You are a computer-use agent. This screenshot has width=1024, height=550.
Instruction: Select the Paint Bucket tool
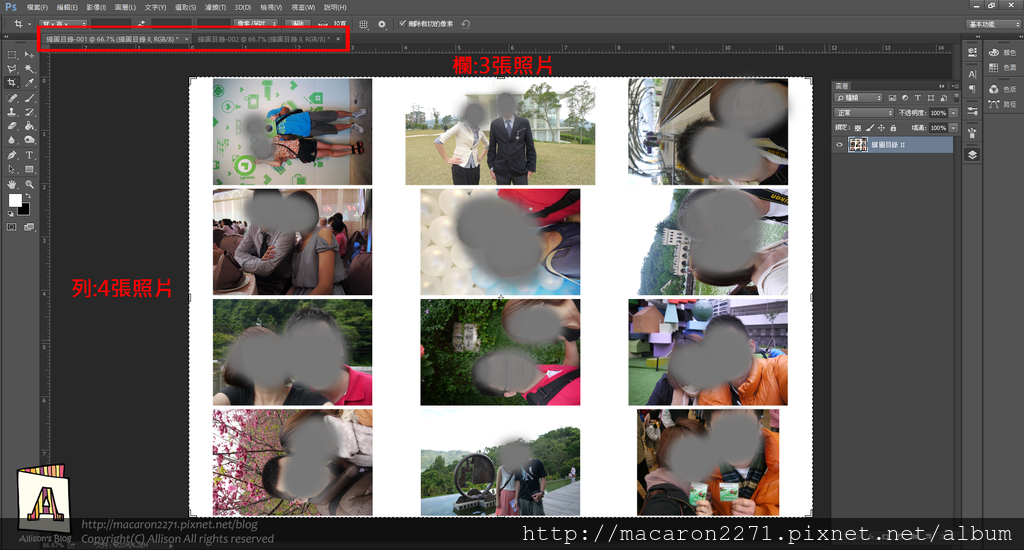pyautogui.click(x=29, y=126)
